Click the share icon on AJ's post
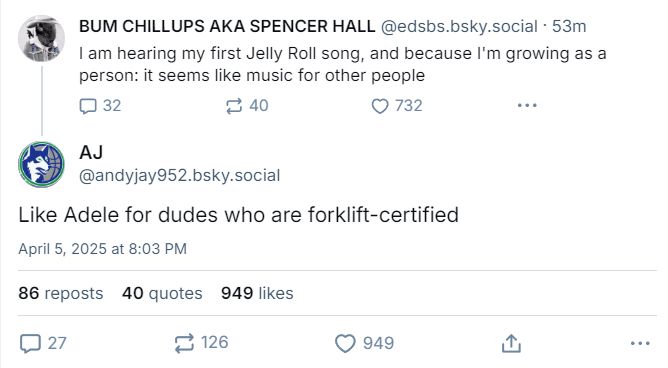This screenshot has width=668, height=368. pyautogui.click(x=511, y=343)
